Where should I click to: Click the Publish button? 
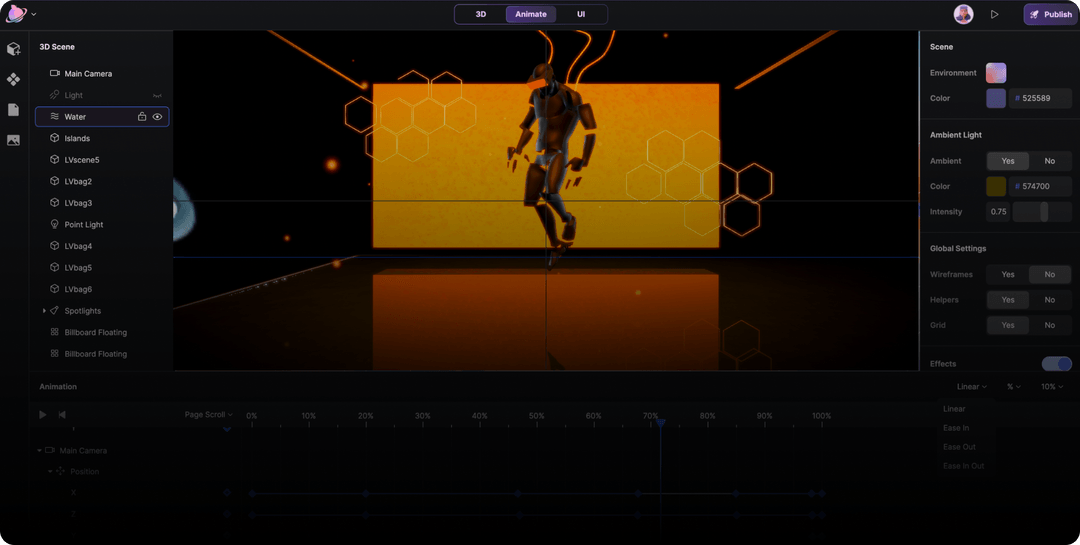coord(1050,15)
